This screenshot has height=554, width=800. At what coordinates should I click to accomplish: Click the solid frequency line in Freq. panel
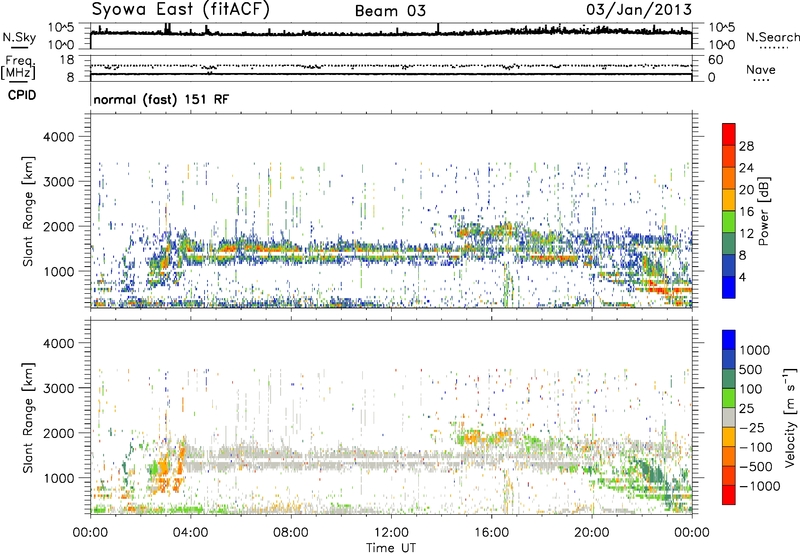click(391, 74)
